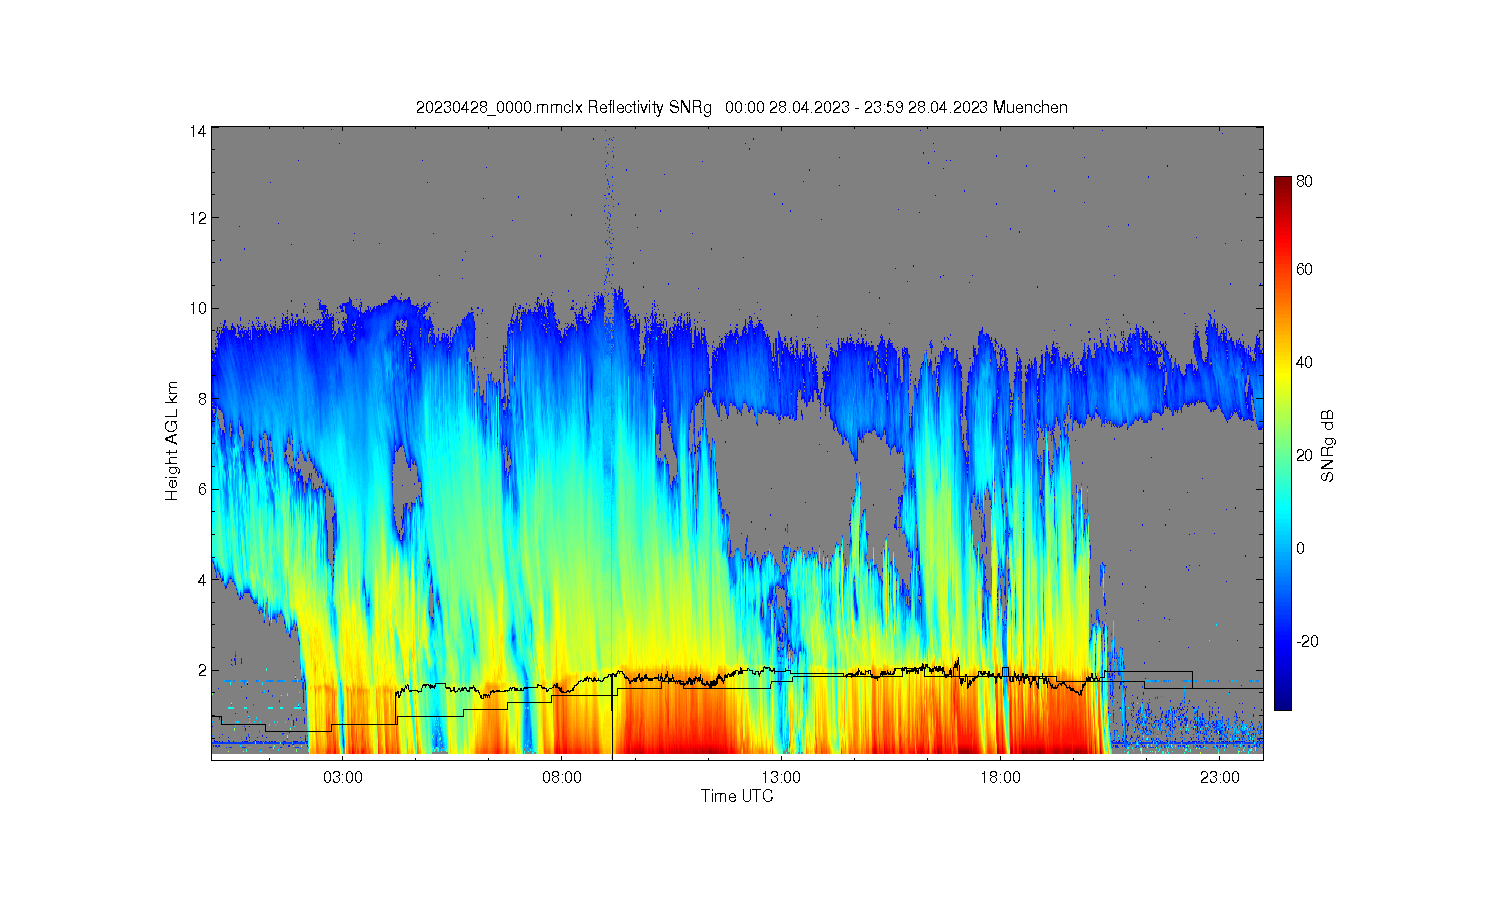The image size is (1500, 900).
Task: Click the 18:00 time tick label
Action: coord(1000,777)
